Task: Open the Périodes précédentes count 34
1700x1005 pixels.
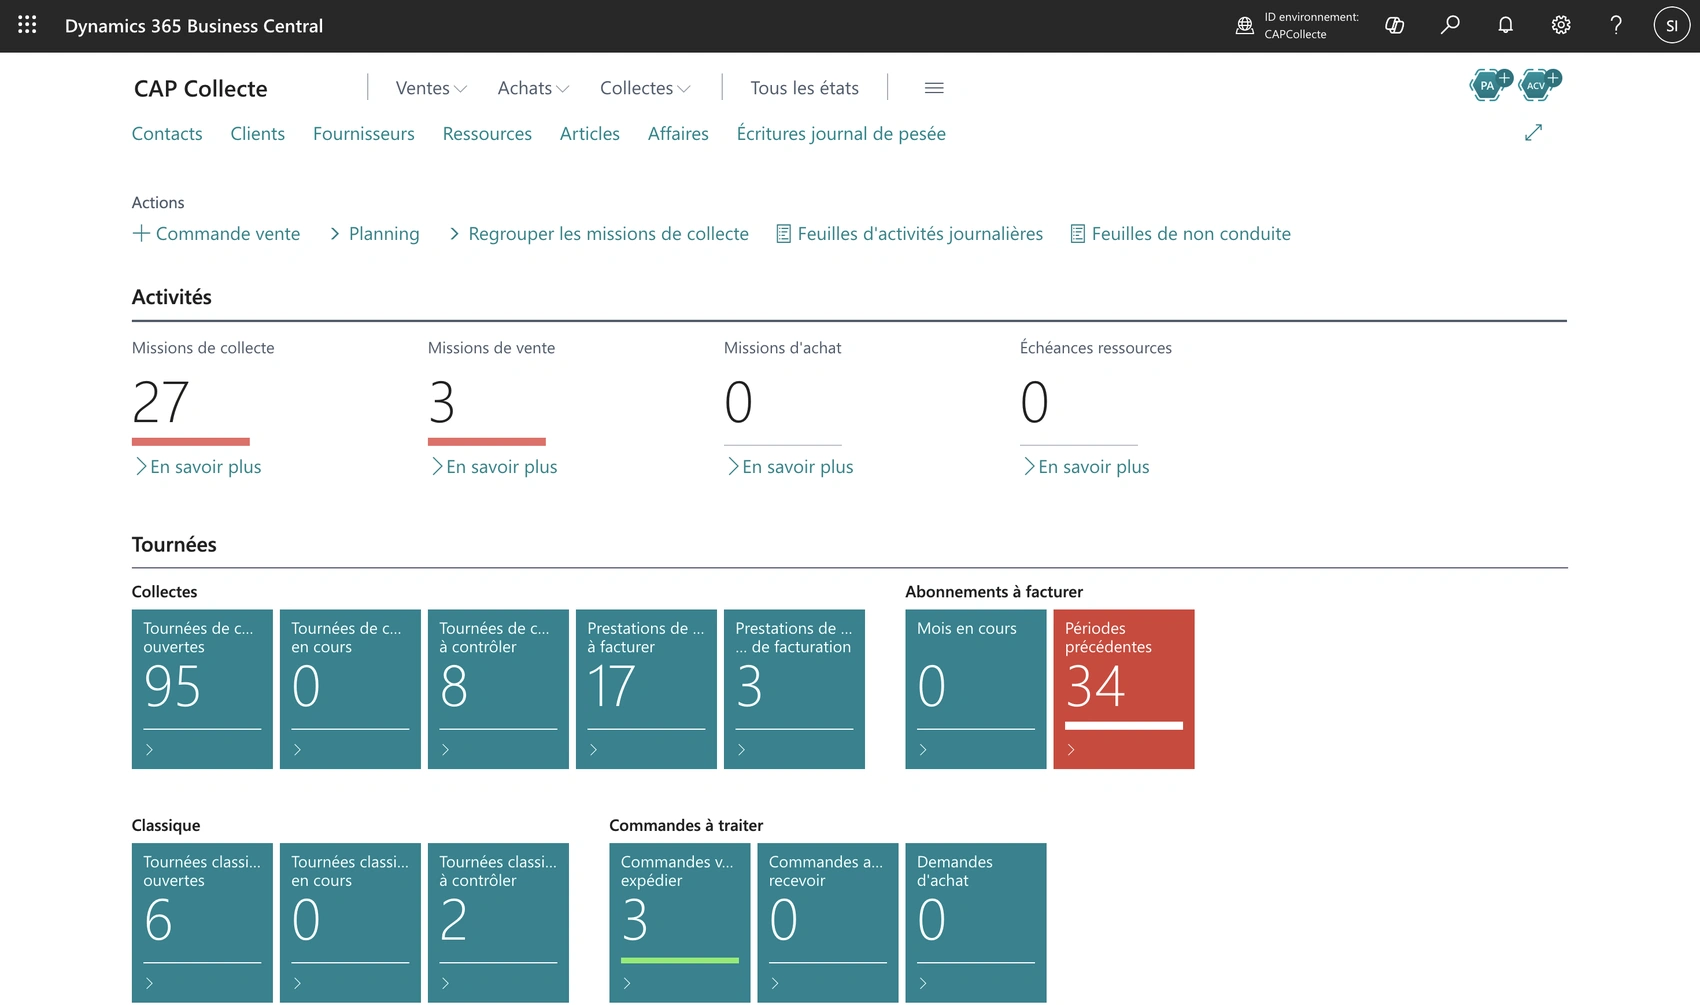Action: click(x=1095, y=687)
